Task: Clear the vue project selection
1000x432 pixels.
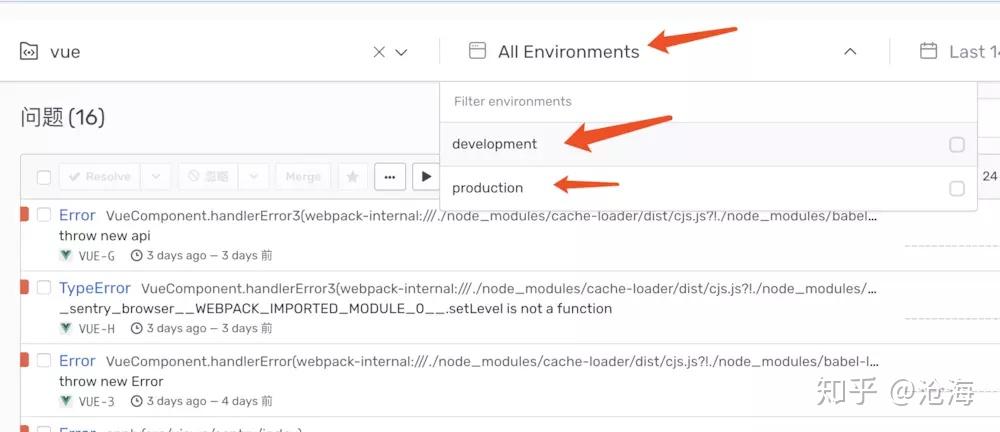Action: (379, 52)
